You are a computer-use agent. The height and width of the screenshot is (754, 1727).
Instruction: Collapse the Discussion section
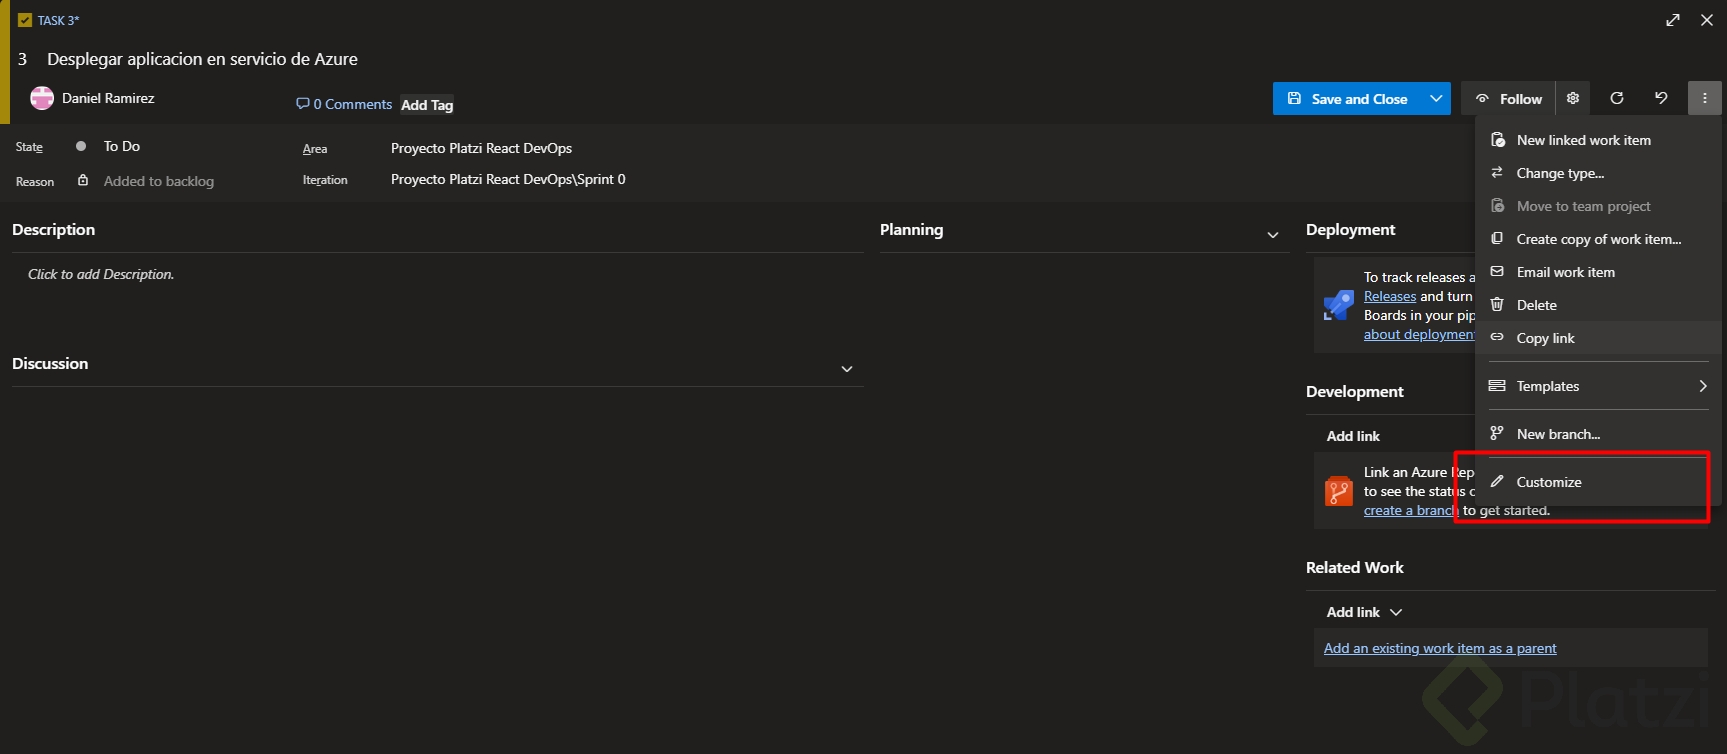847,369
